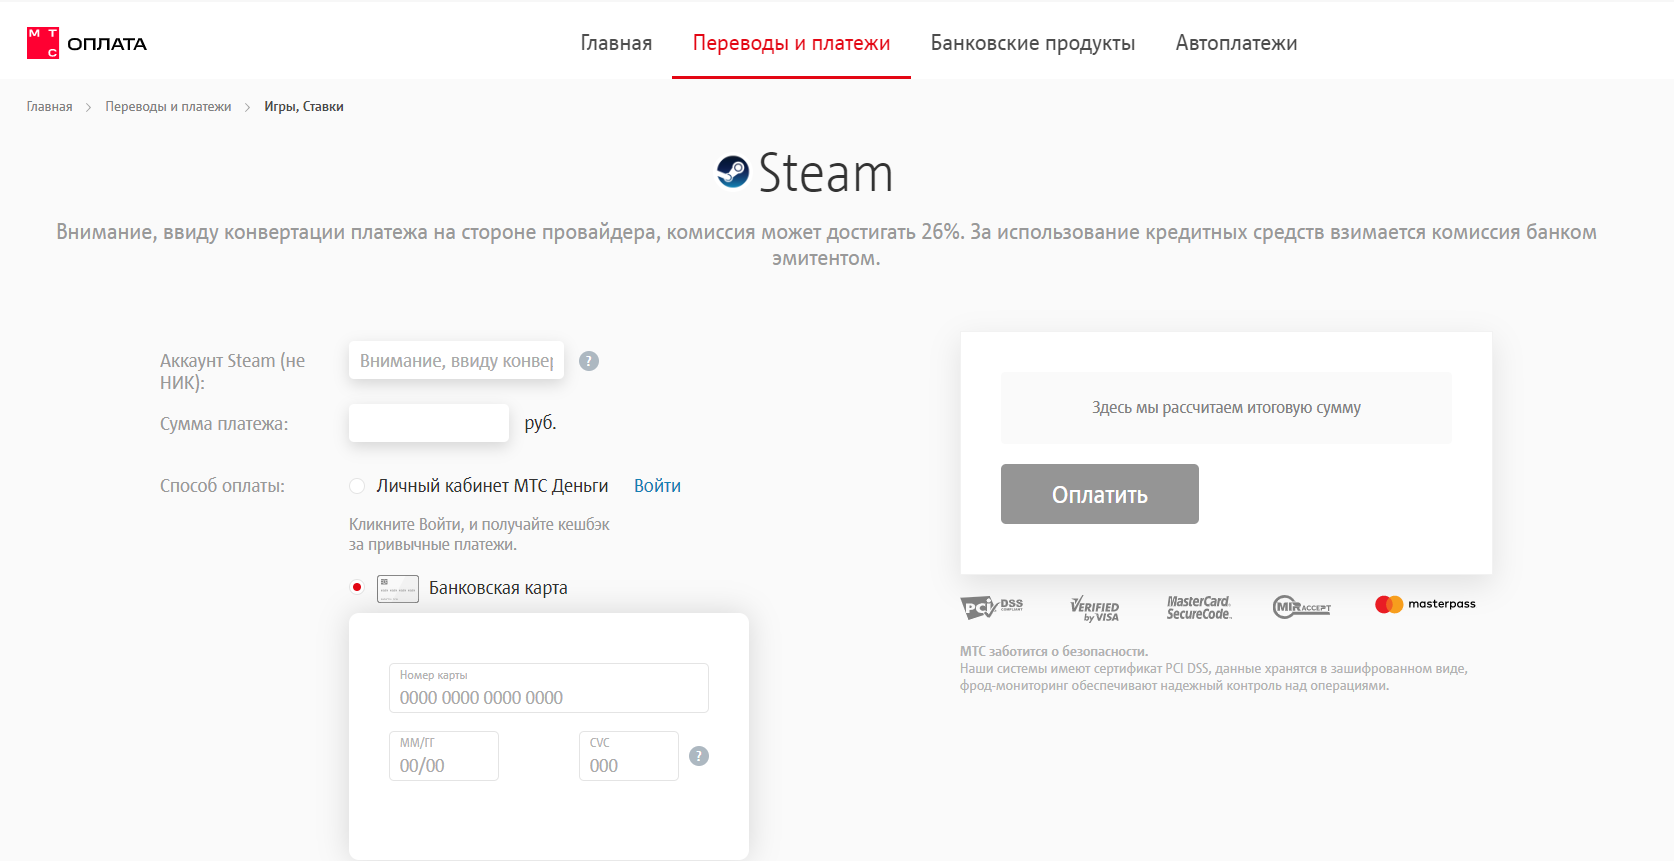1674x861 pixels.
Task: Select Банковская карта radio option
Action: [357, 587]
